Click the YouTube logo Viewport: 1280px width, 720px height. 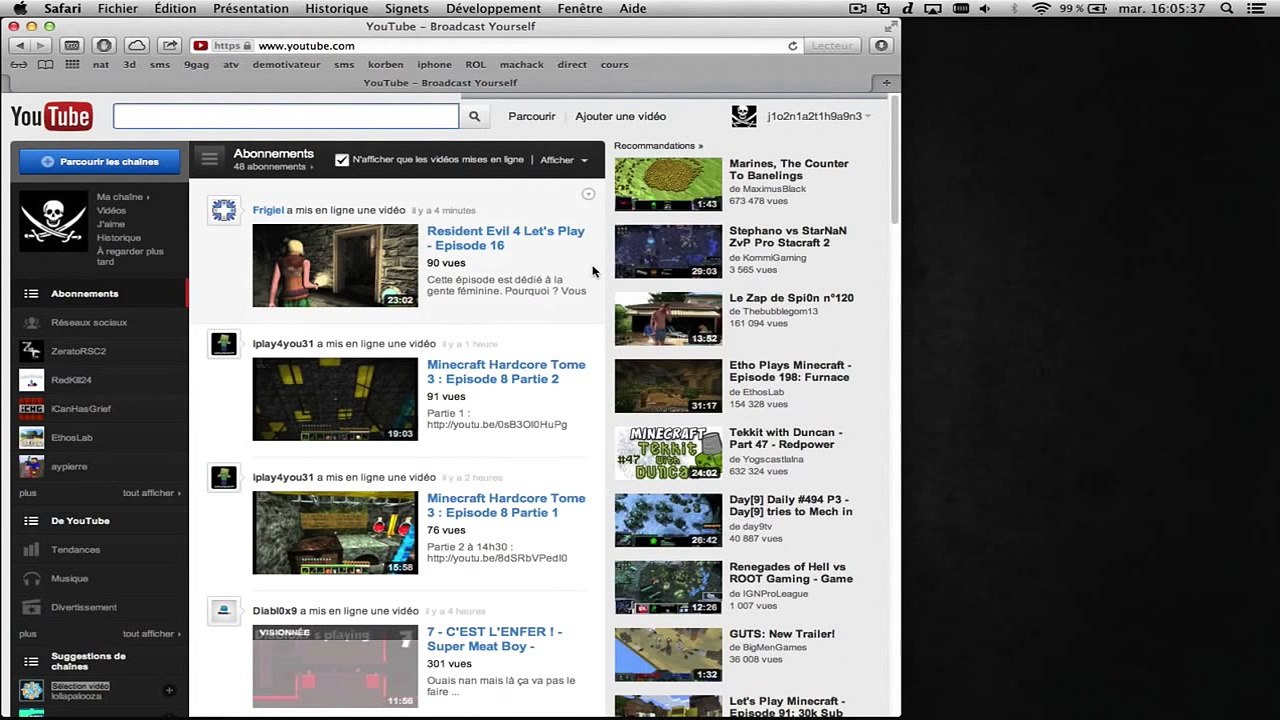(x=52, y=117)
